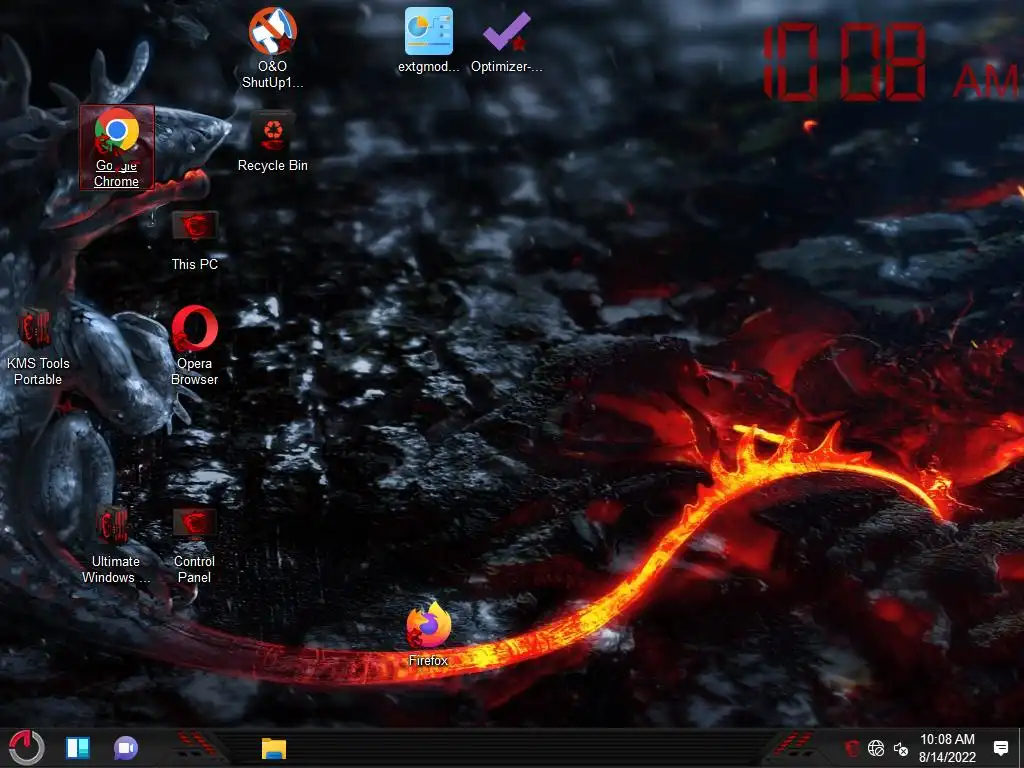1024x768 pixels.
Task: Select the Google Chrome desktop shortcut
Action: coord(117,148)
